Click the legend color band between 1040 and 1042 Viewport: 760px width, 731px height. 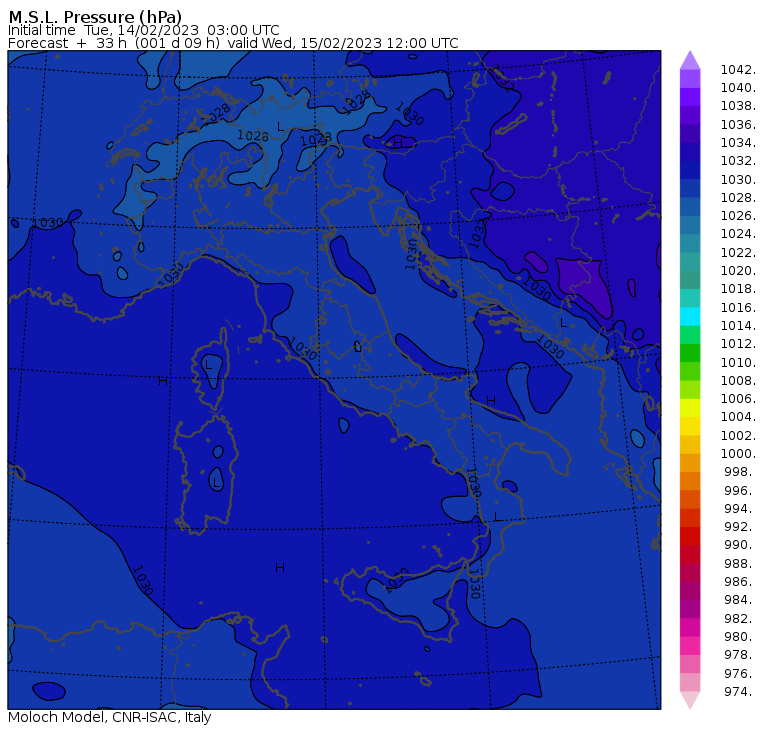tap(690, 79)
